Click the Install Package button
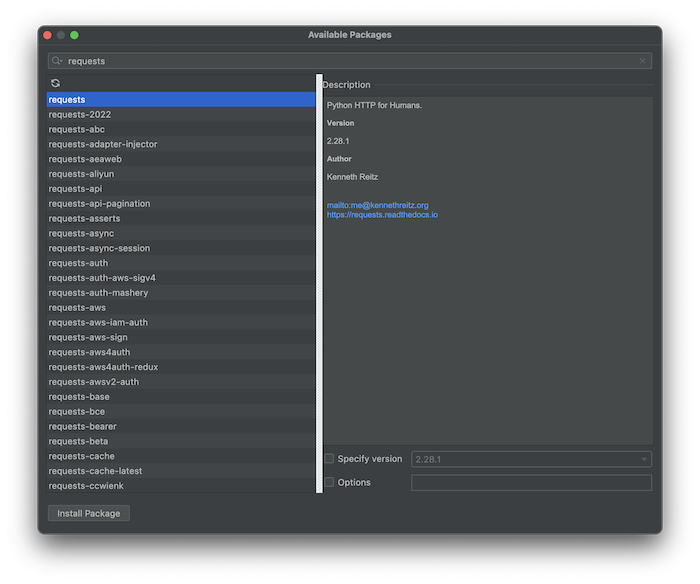This screenshot has height=584, width=700. (x=89, y=513)
